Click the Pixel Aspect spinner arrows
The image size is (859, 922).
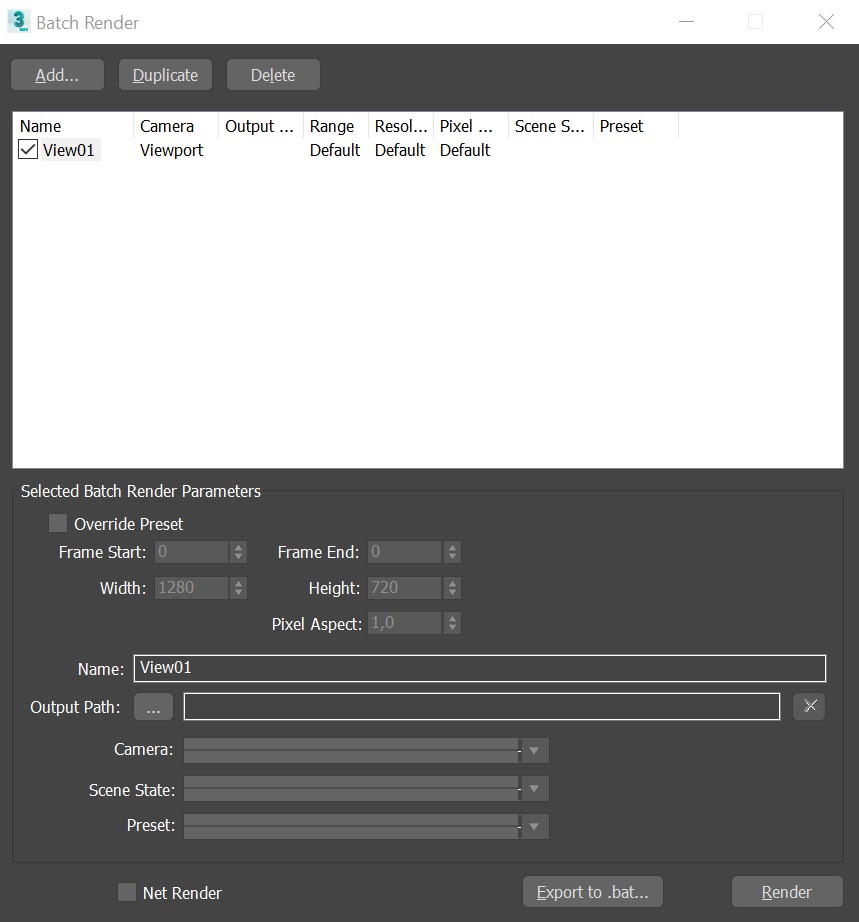click(452, 623)
